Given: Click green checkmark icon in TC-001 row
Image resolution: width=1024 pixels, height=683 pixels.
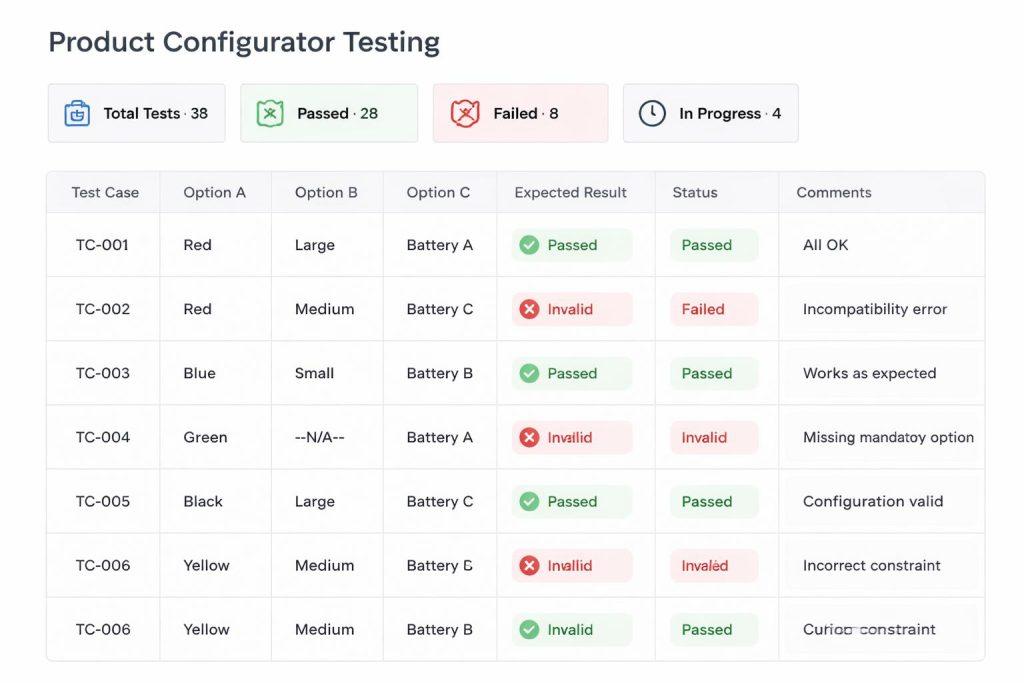Looking at the screenshot, I should [529, 245].
